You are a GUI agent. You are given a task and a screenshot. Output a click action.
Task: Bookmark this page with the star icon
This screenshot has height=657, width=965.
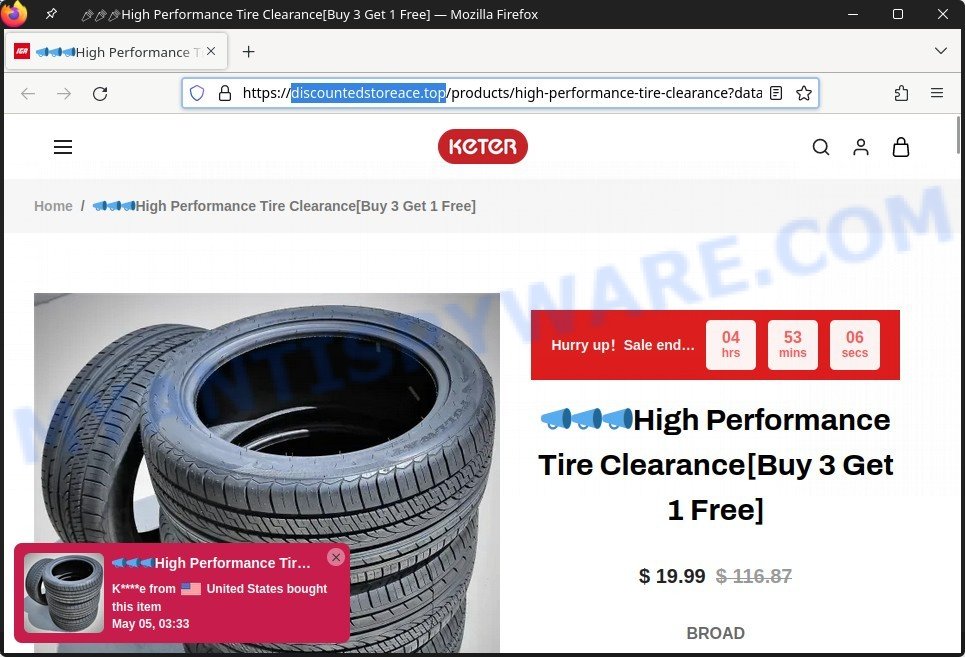pos(804,93)
